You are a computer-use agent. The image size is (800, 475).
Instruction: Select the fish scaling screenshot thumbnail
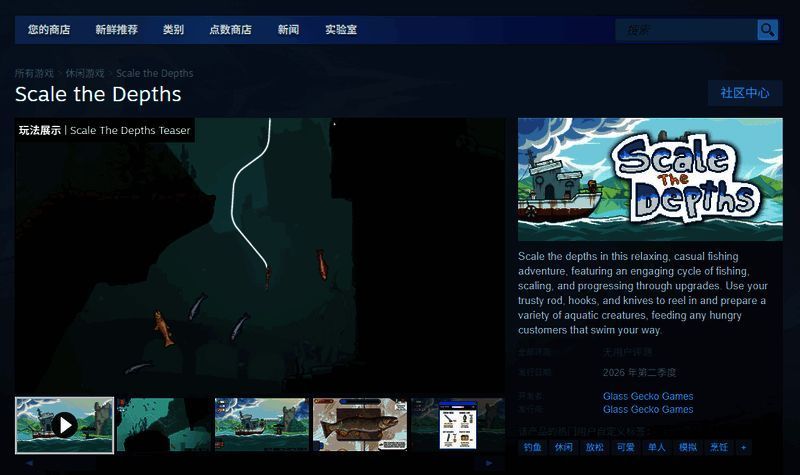click(x=359, y=425)
